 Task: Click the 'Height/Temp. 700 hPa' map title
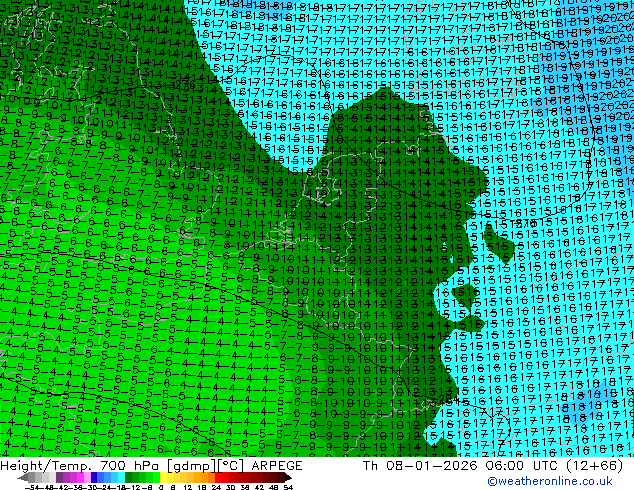(81, 466)
